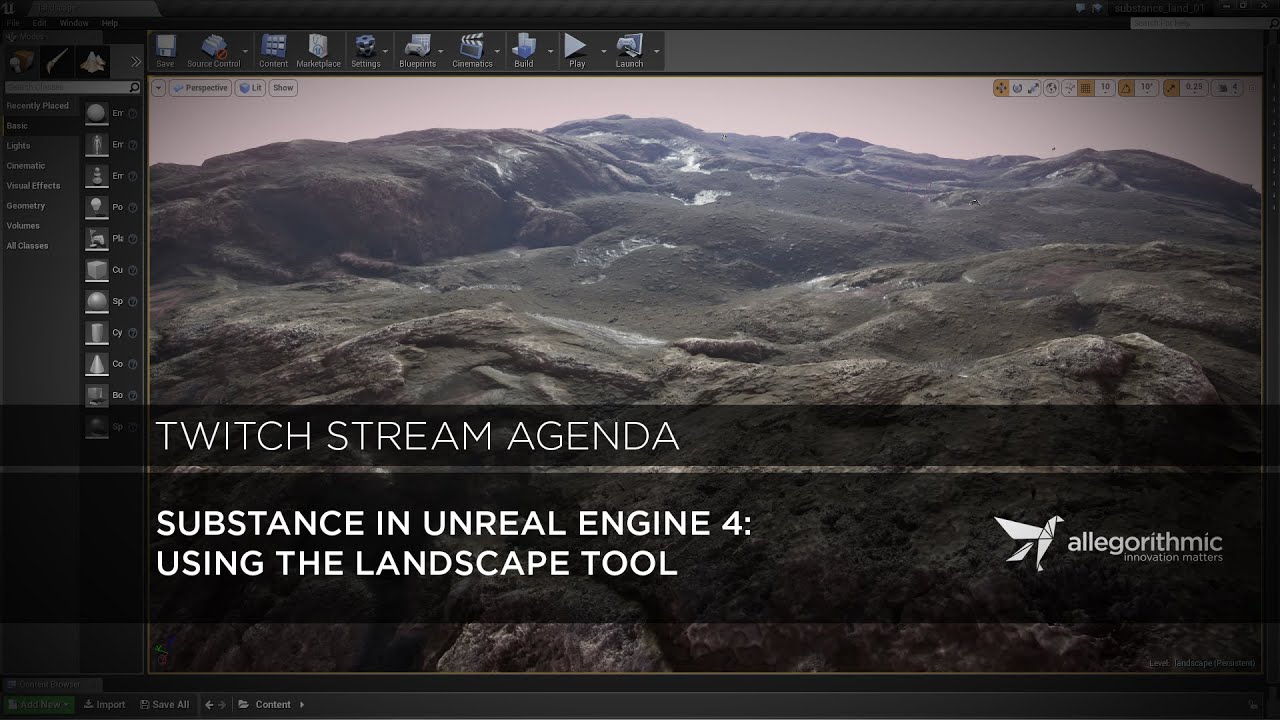Select the Recently Placed category
1280x720 pixels.
point(38,106)
